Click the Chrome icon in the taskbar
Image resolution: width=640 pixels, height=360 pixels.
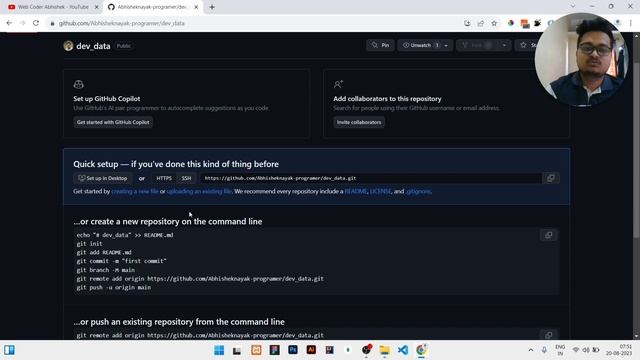(x=421, y=350)
